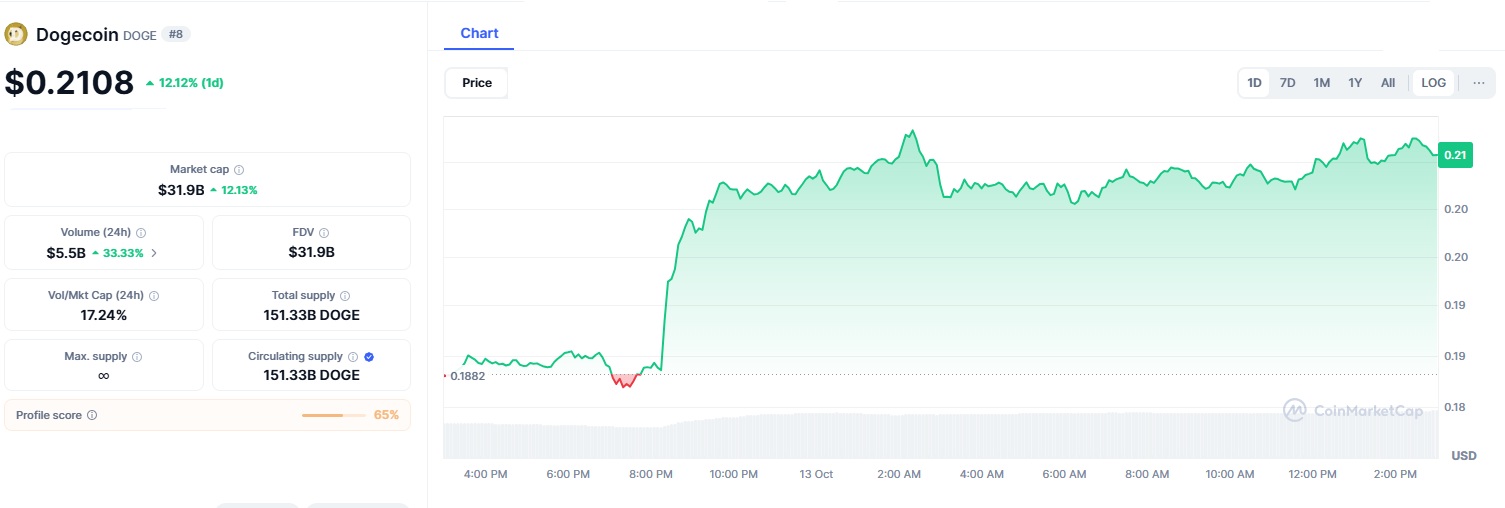The image size is (1505, 508).
Task: Click the FDV info icon
Action: pos(324,232)
